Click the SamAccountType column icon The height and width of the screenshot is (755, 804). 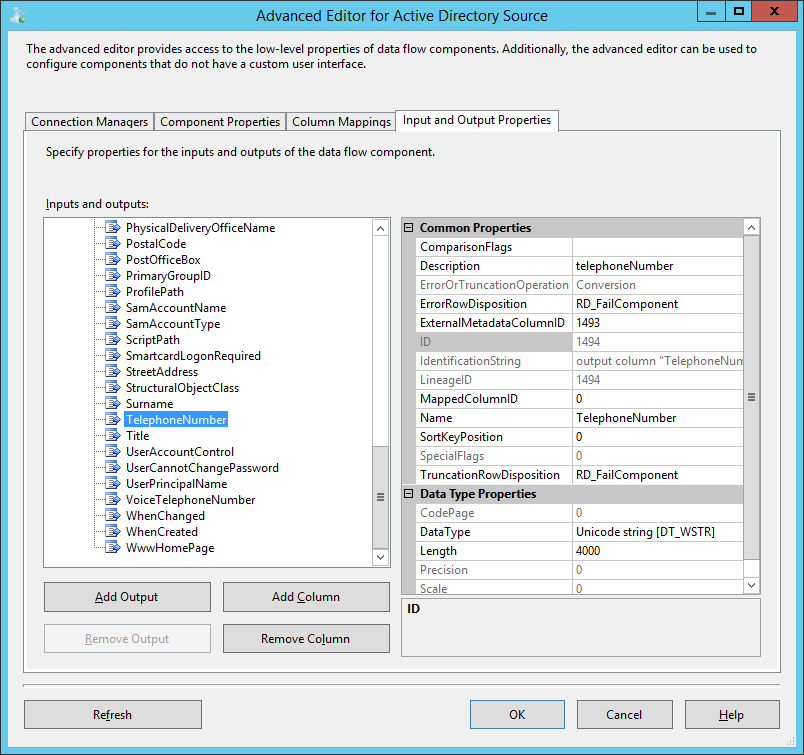113,323
